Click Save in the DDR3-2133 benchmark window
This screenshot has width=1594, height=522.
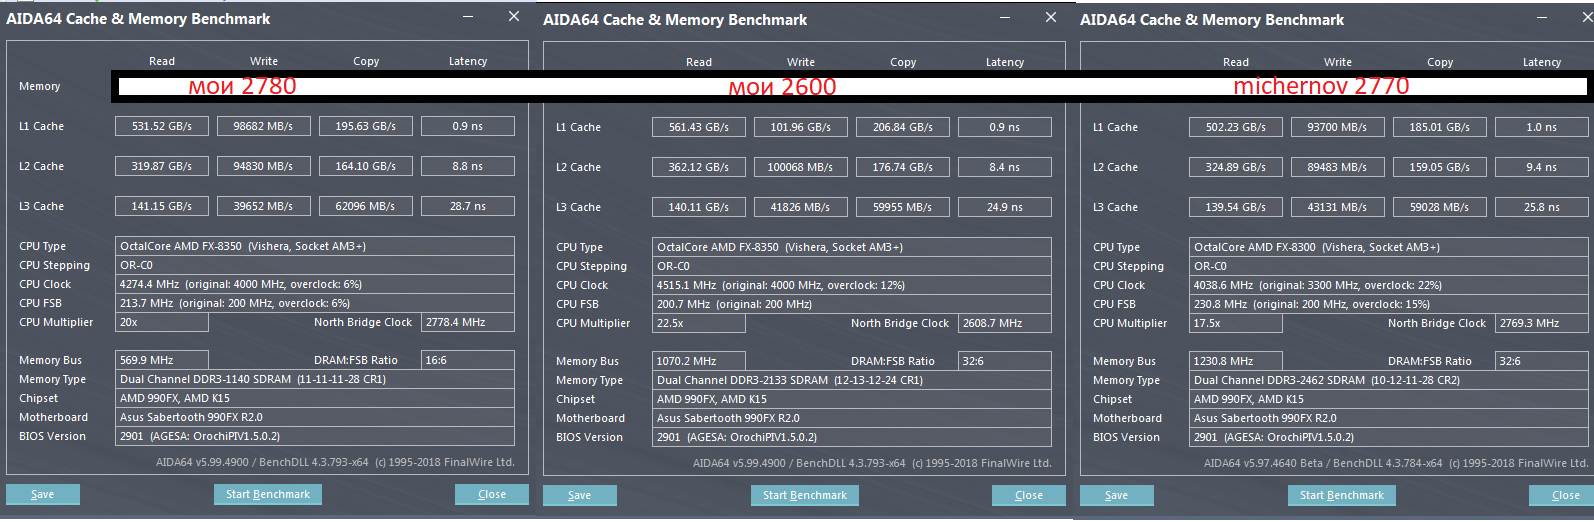tap(580, 495)
